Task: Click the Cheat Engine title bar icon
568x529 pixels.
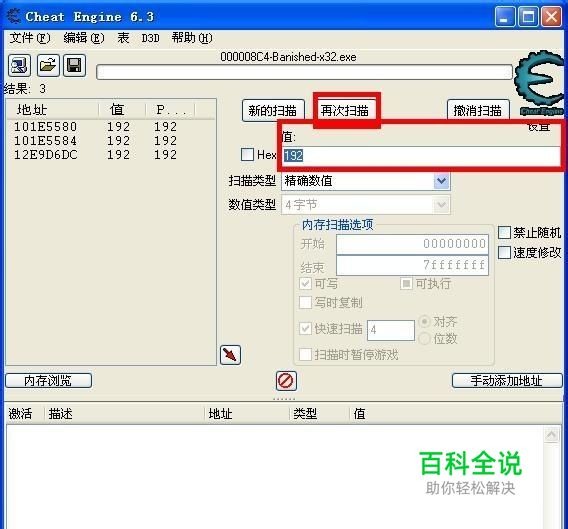Action: point(14,16)
